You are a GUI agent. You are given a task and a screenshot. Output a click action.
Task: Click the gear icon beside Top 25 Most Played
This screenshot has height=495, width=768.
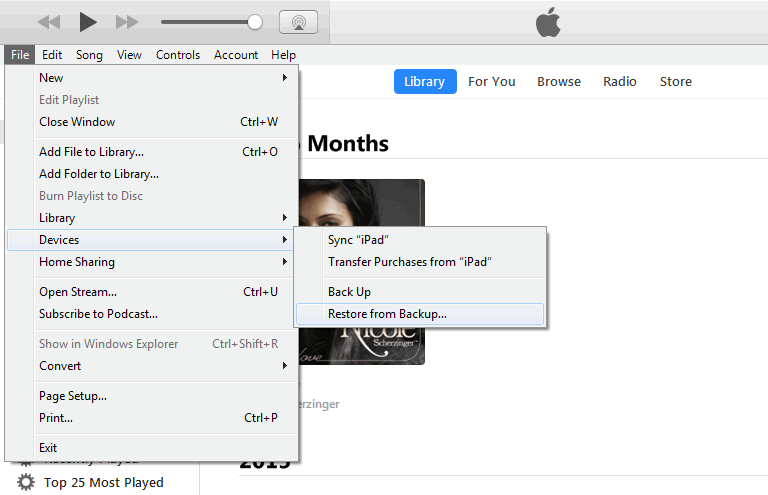(26, 482)
